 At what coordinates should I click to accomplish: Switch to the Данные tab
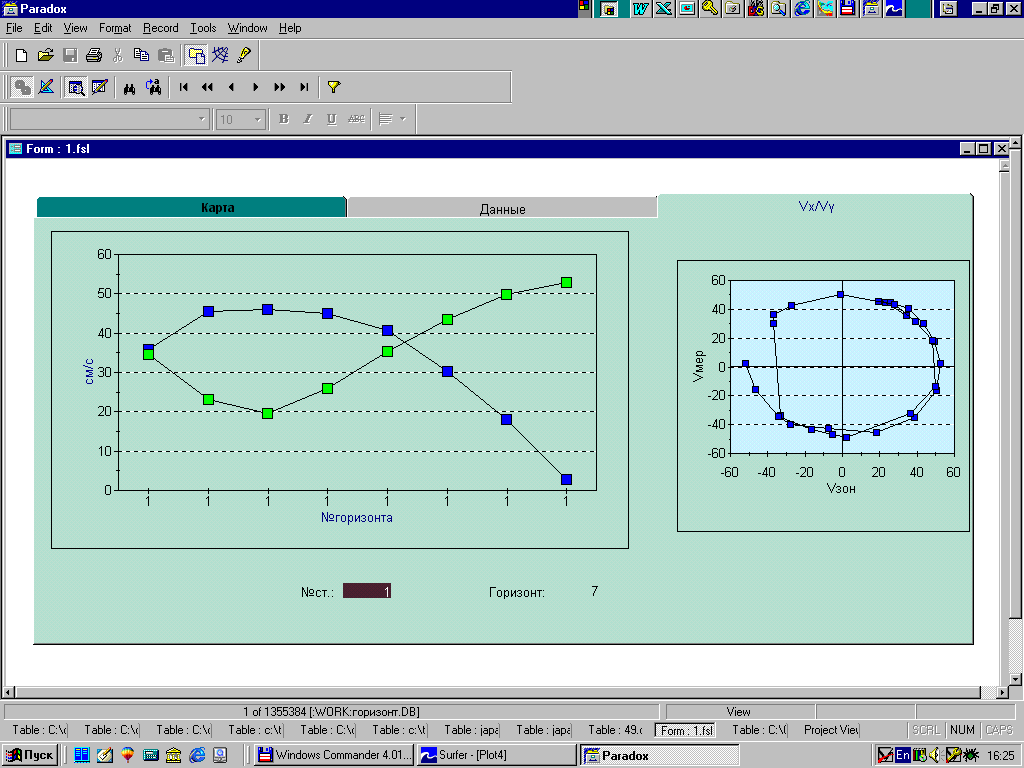[x=502, y=208]
